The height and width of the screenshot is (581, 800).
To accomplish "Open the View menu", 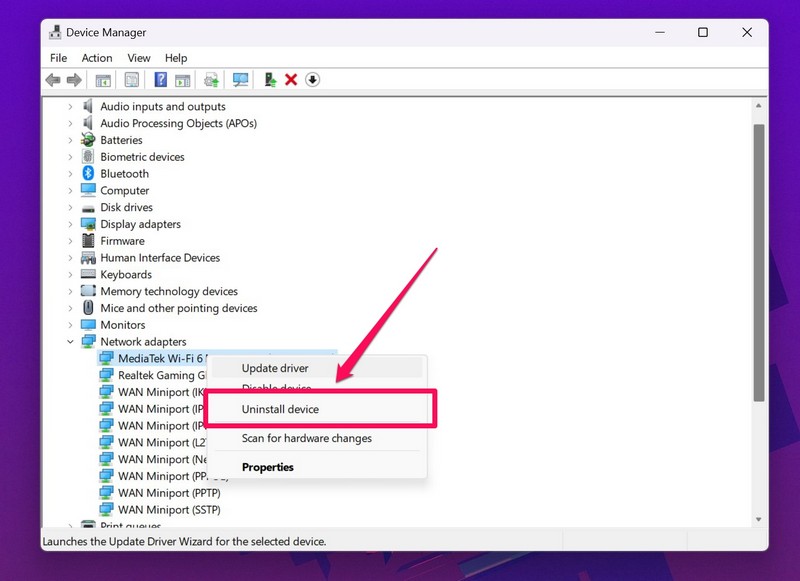I will click(139, 58).
